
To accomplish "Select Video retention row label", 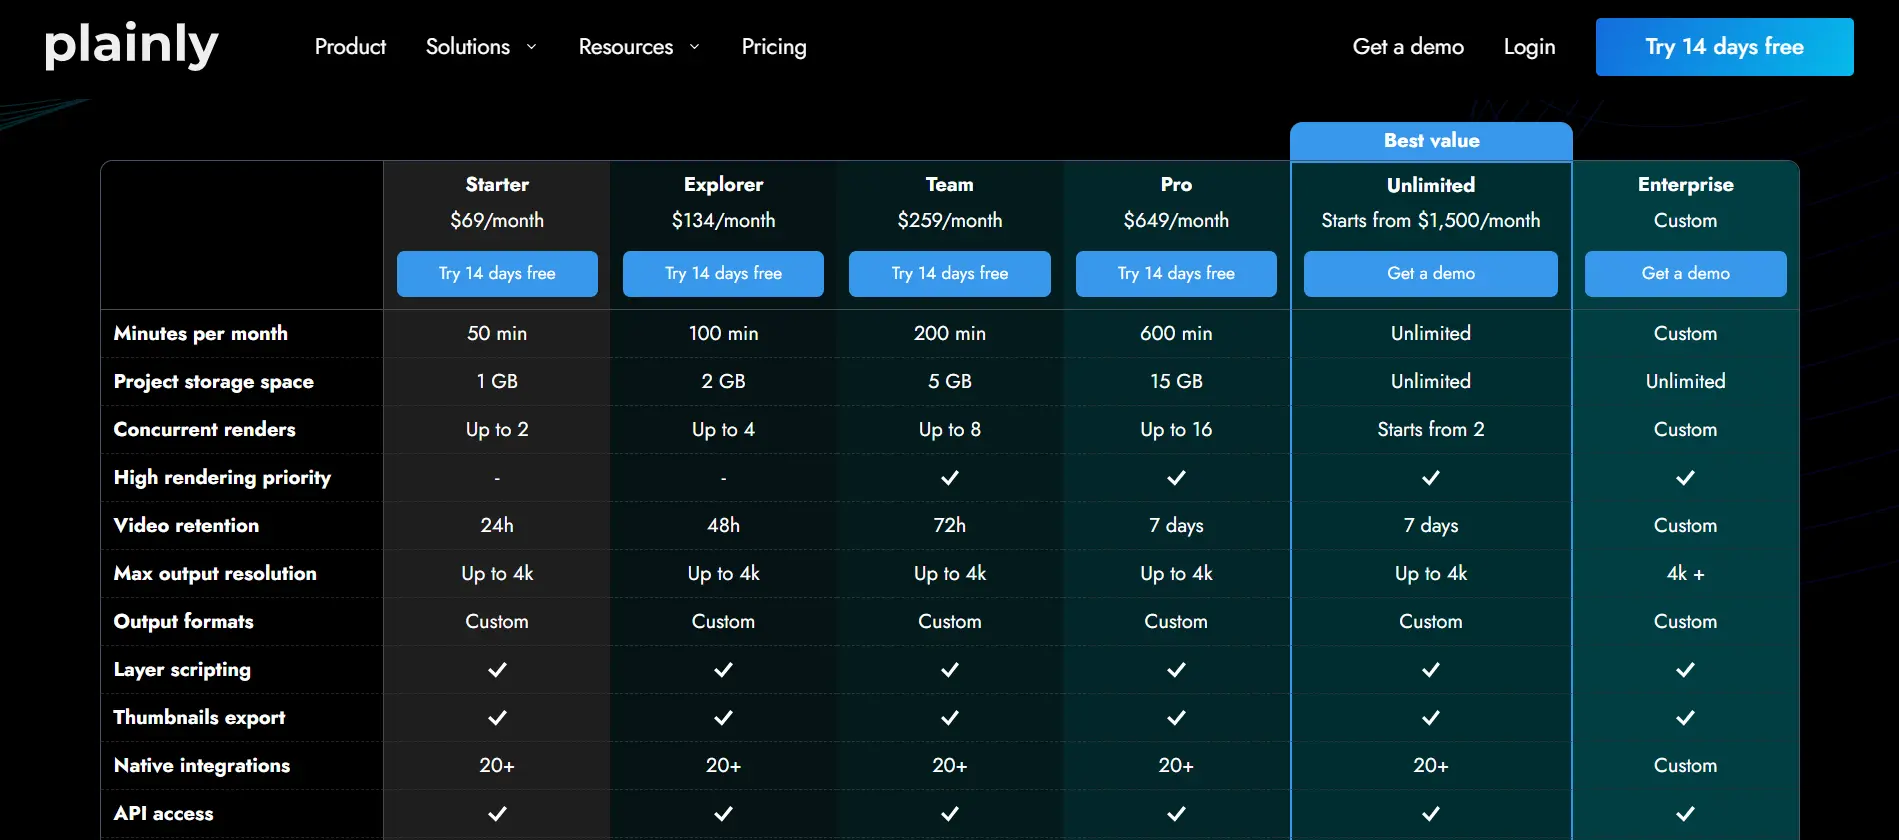I will (186, 525).
